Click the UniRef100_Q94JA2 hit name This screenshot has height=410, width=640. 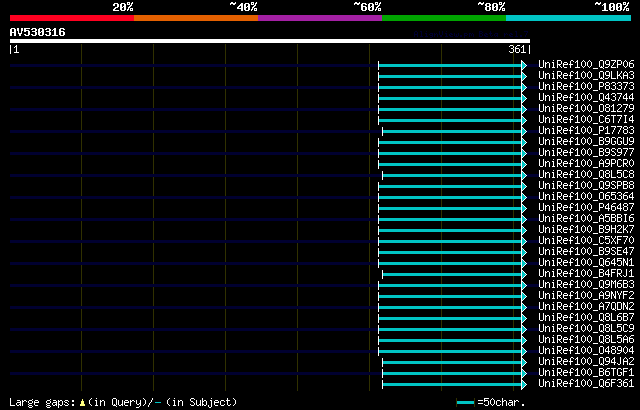586,362
